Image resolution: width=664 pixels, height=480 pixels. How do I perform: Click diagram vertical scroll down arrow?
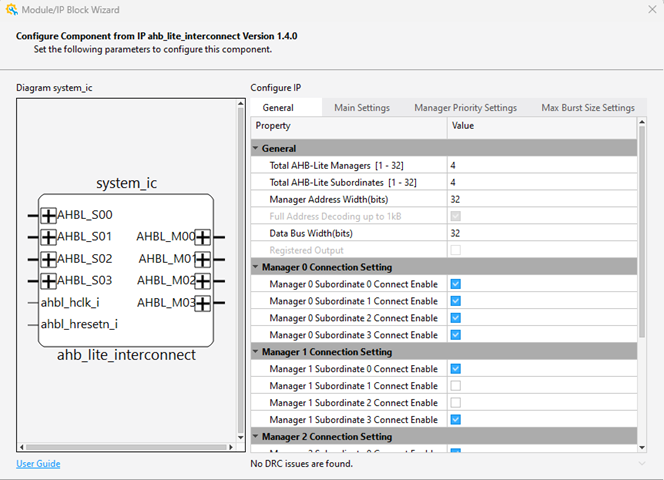click(x=241, y=437)
